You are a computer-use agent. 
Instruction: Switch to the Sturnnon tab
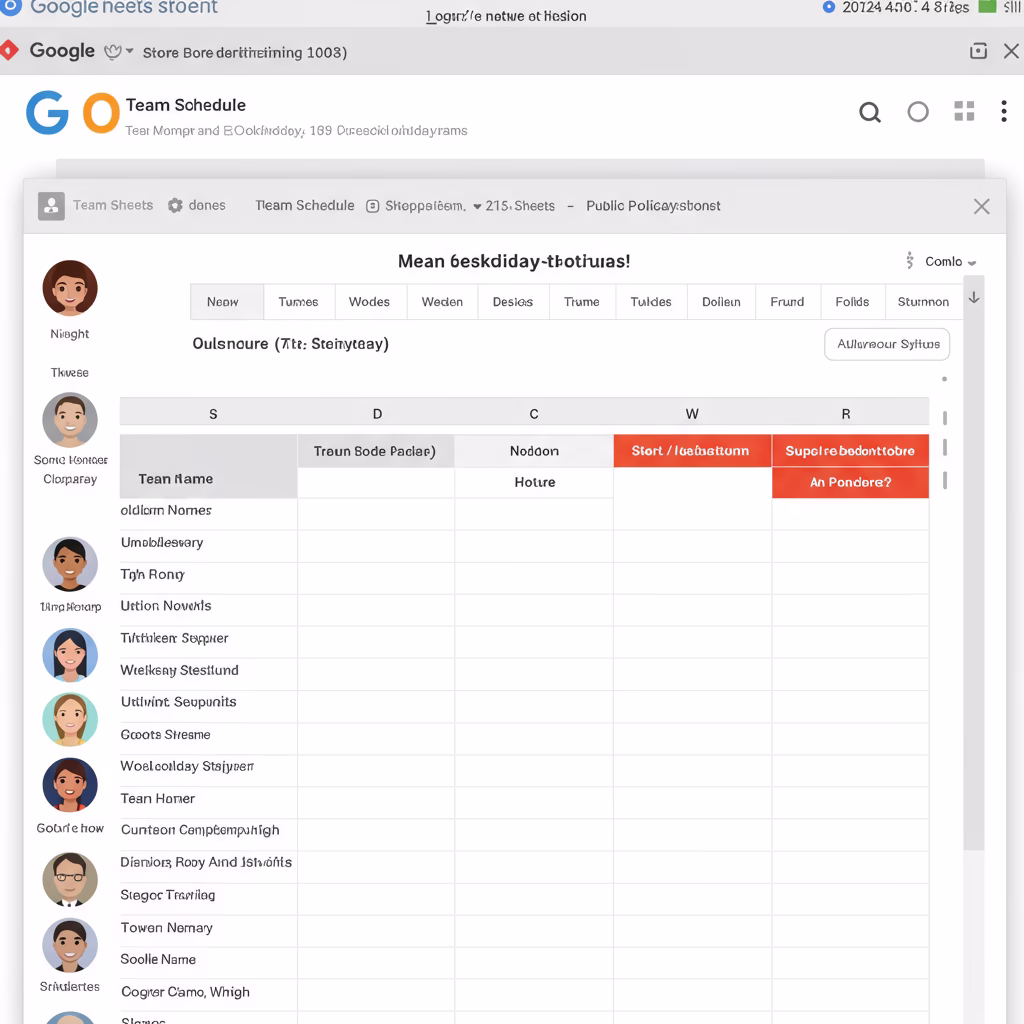[x=923, y=302]
